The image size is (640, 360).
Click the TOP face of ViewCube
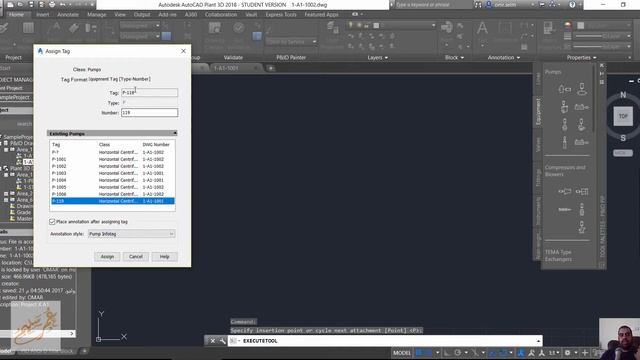(x=623, y=116)
